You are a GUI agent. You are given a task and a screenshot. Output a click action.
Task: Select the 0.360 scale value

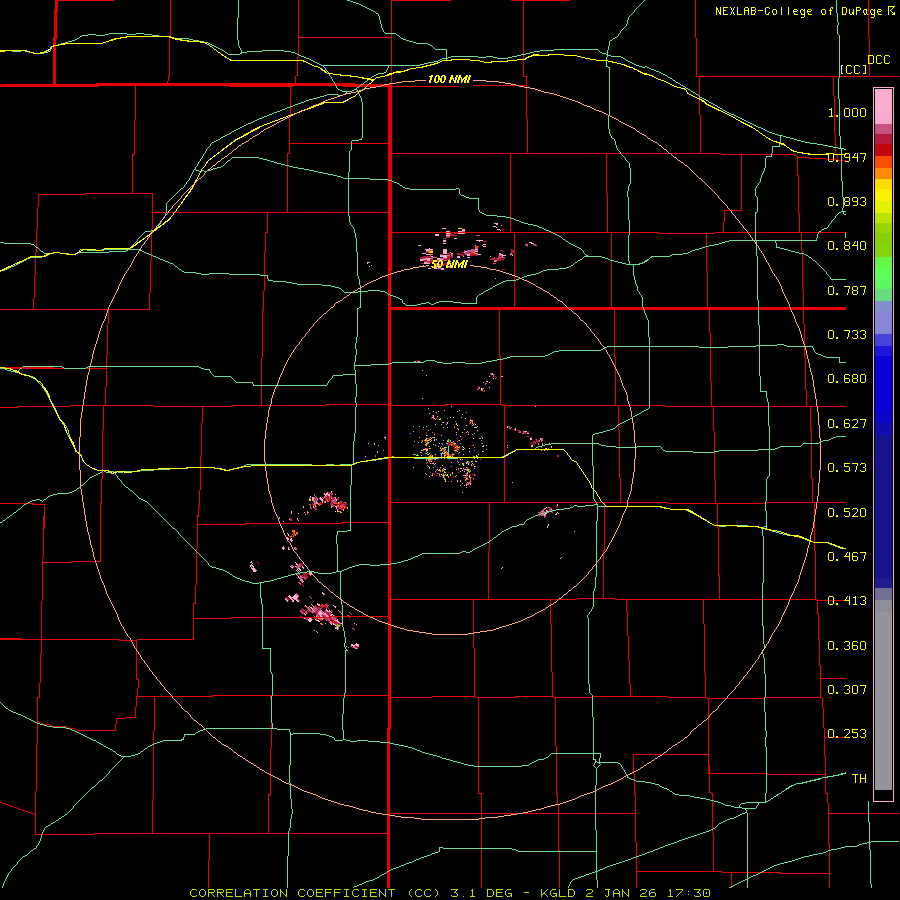(847, 646)
